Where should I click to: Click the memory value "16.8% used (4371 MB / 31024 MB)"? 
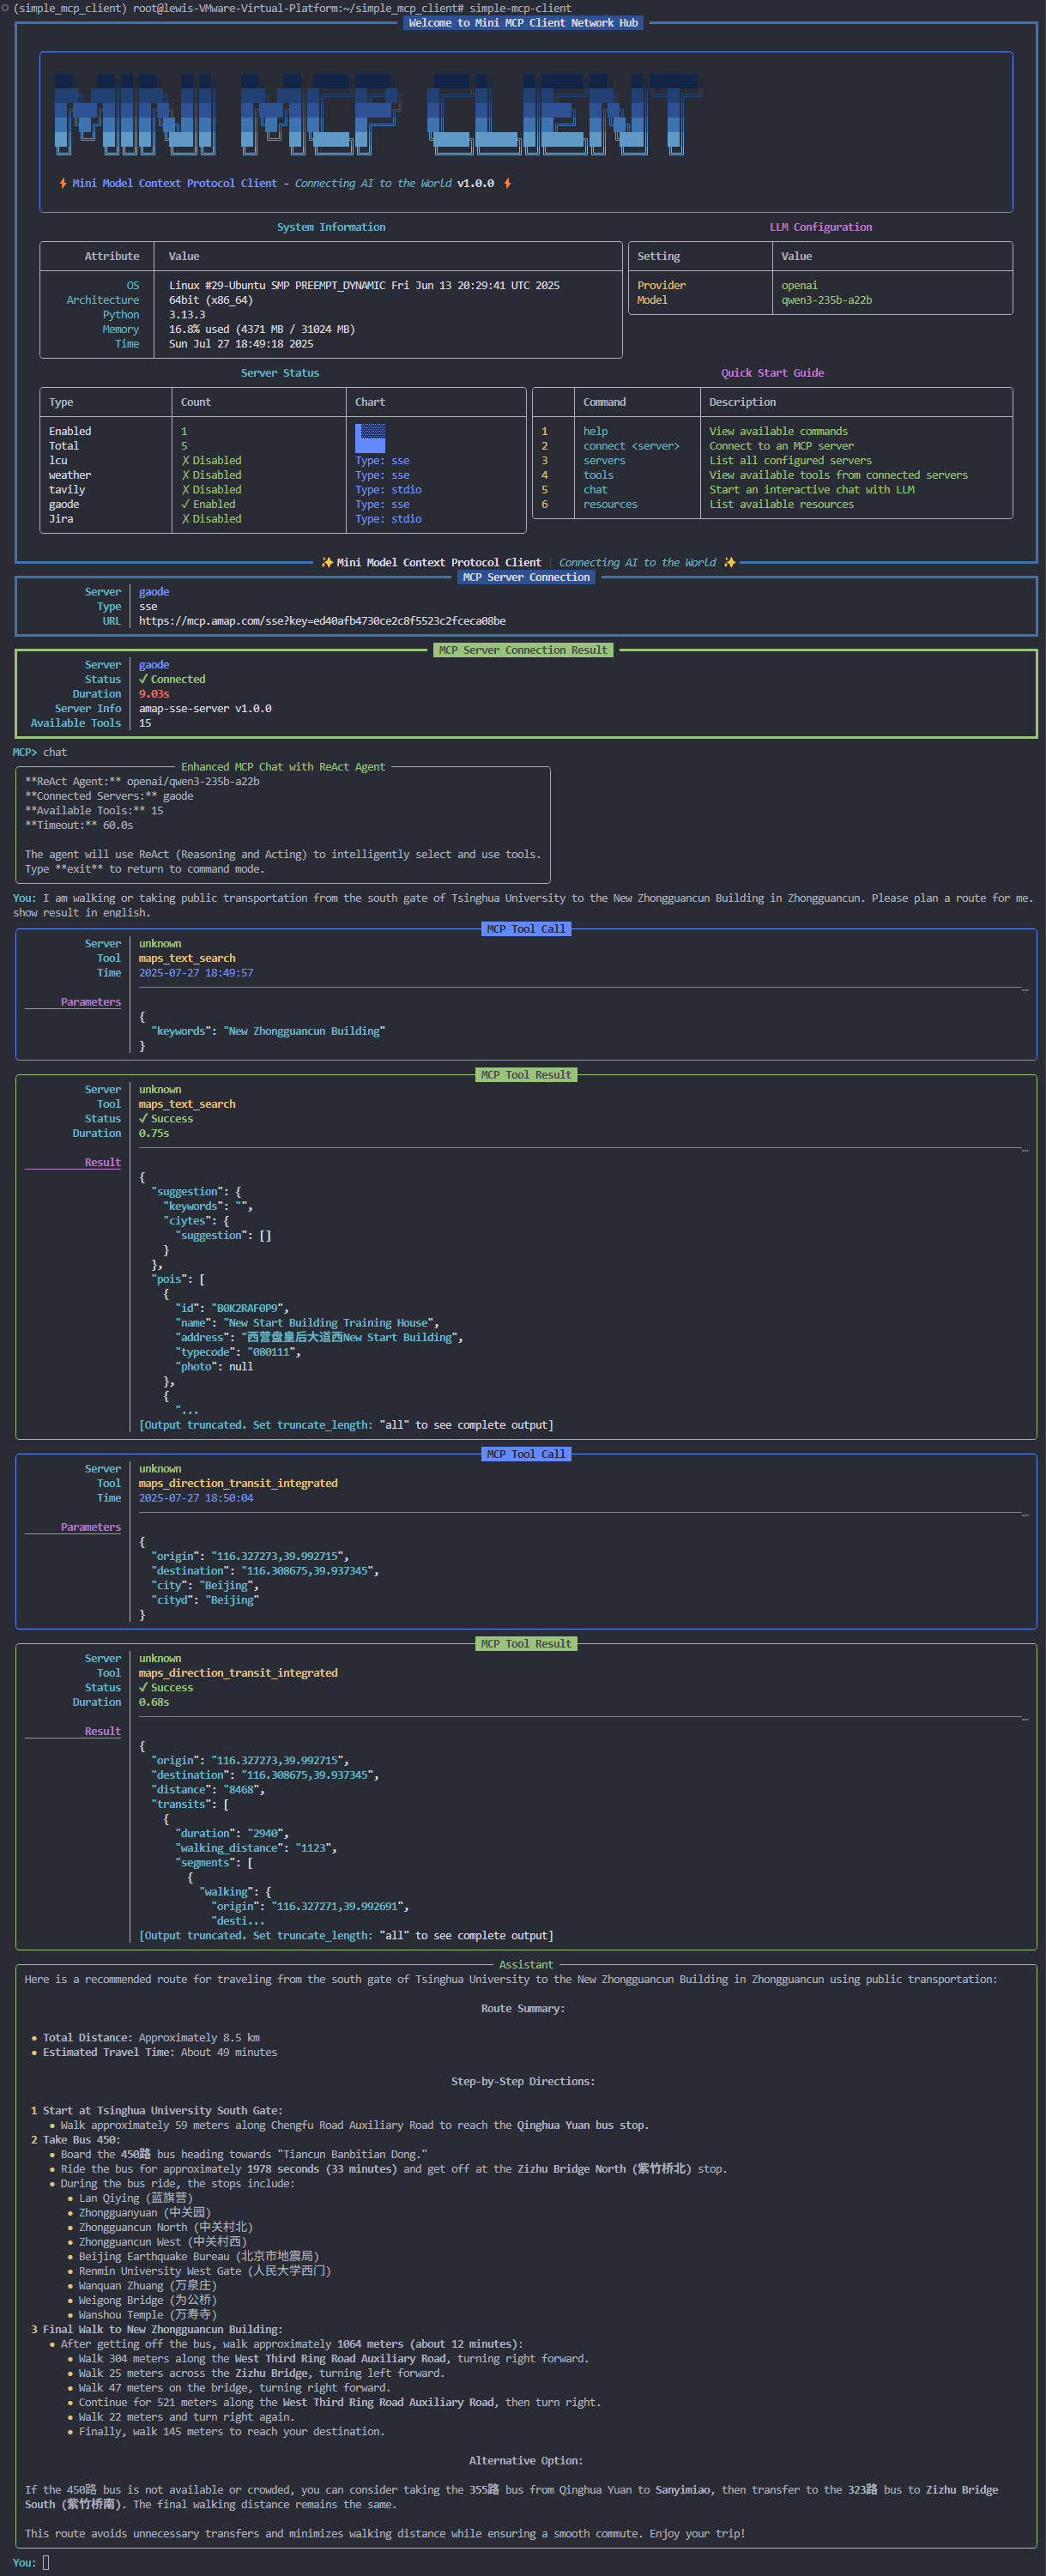262,329
